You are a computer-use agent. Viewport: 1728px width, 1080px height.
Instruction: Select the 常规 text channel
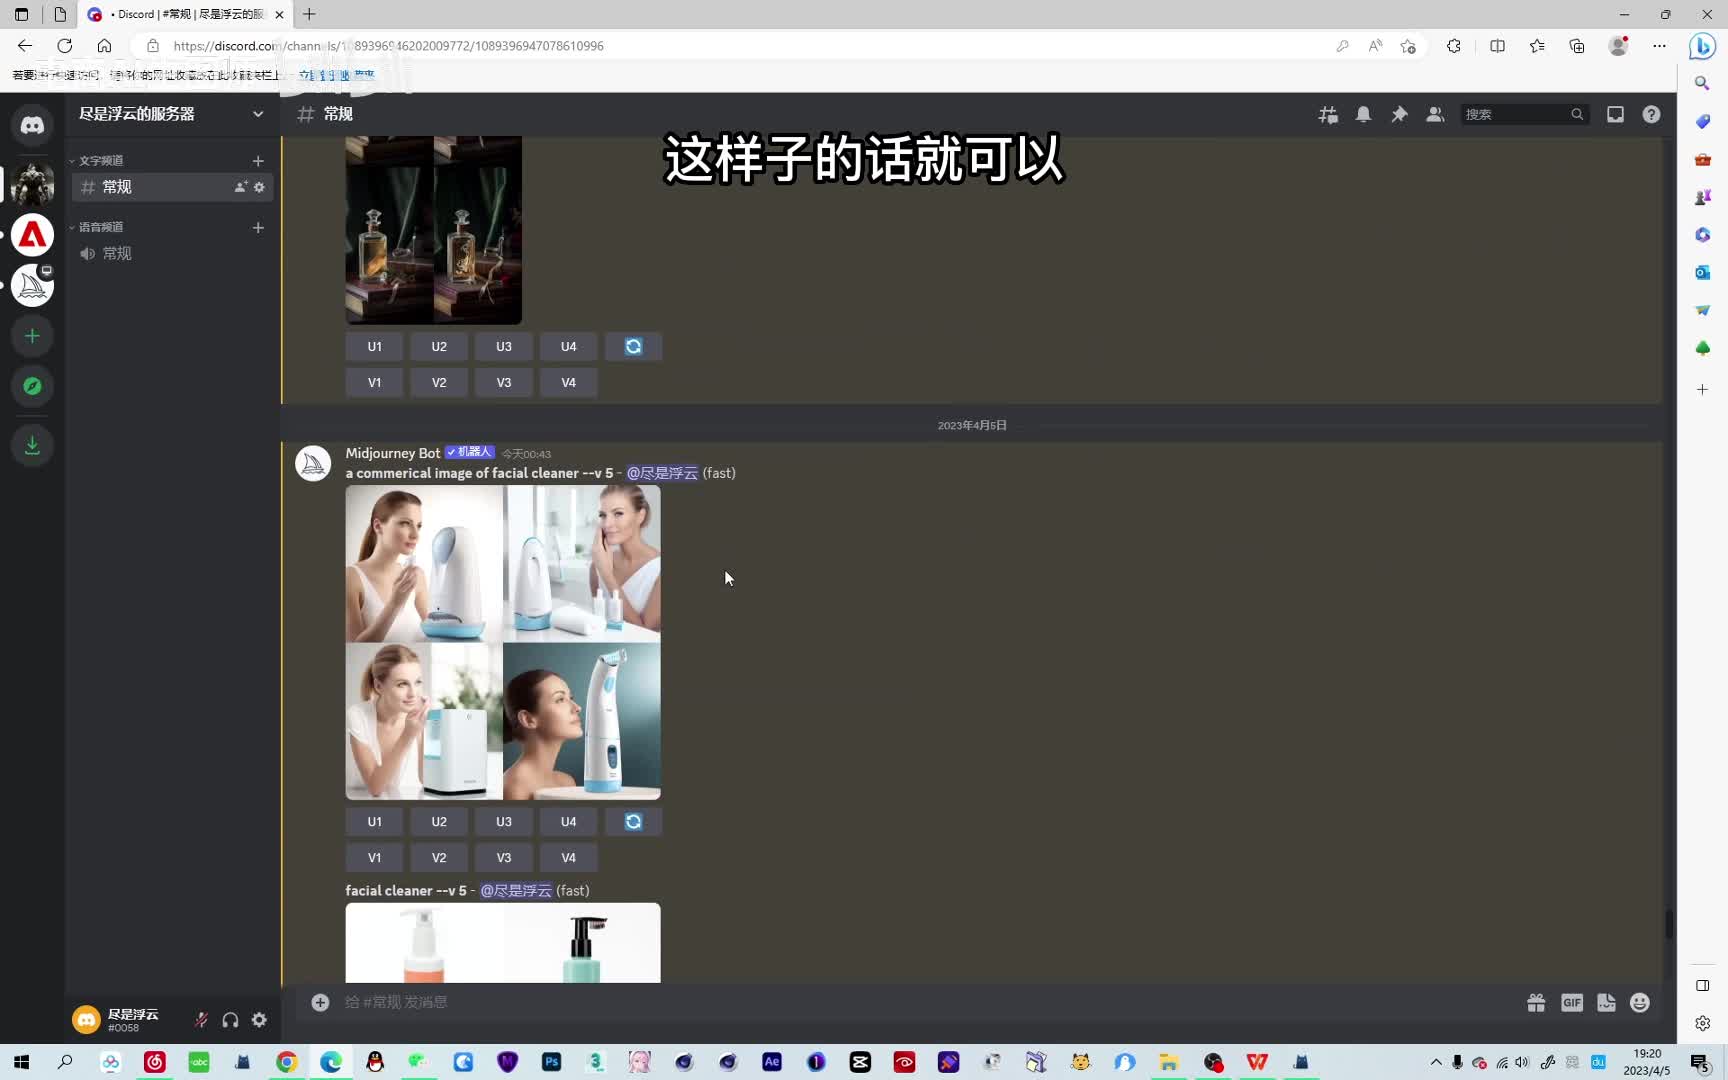tap(117, 187)
